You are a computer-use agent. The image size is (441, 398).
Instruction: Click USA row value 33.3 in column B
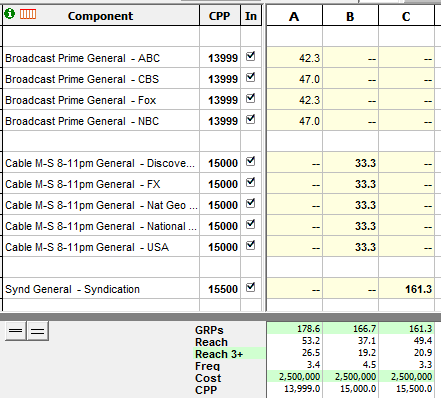point(365,247)
